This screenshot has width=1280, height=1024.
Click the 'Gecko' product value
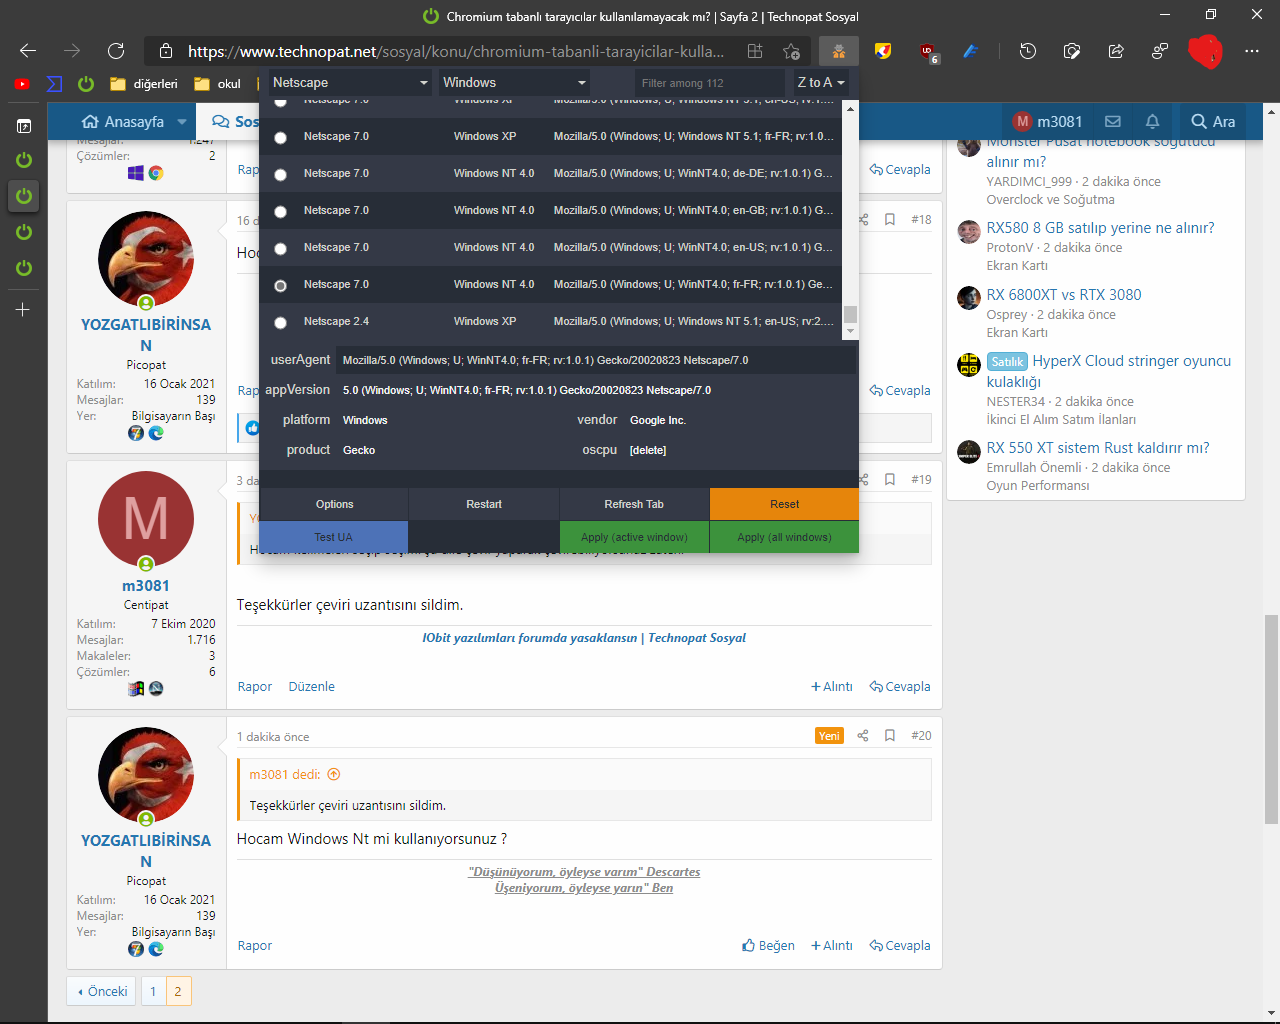359,450
